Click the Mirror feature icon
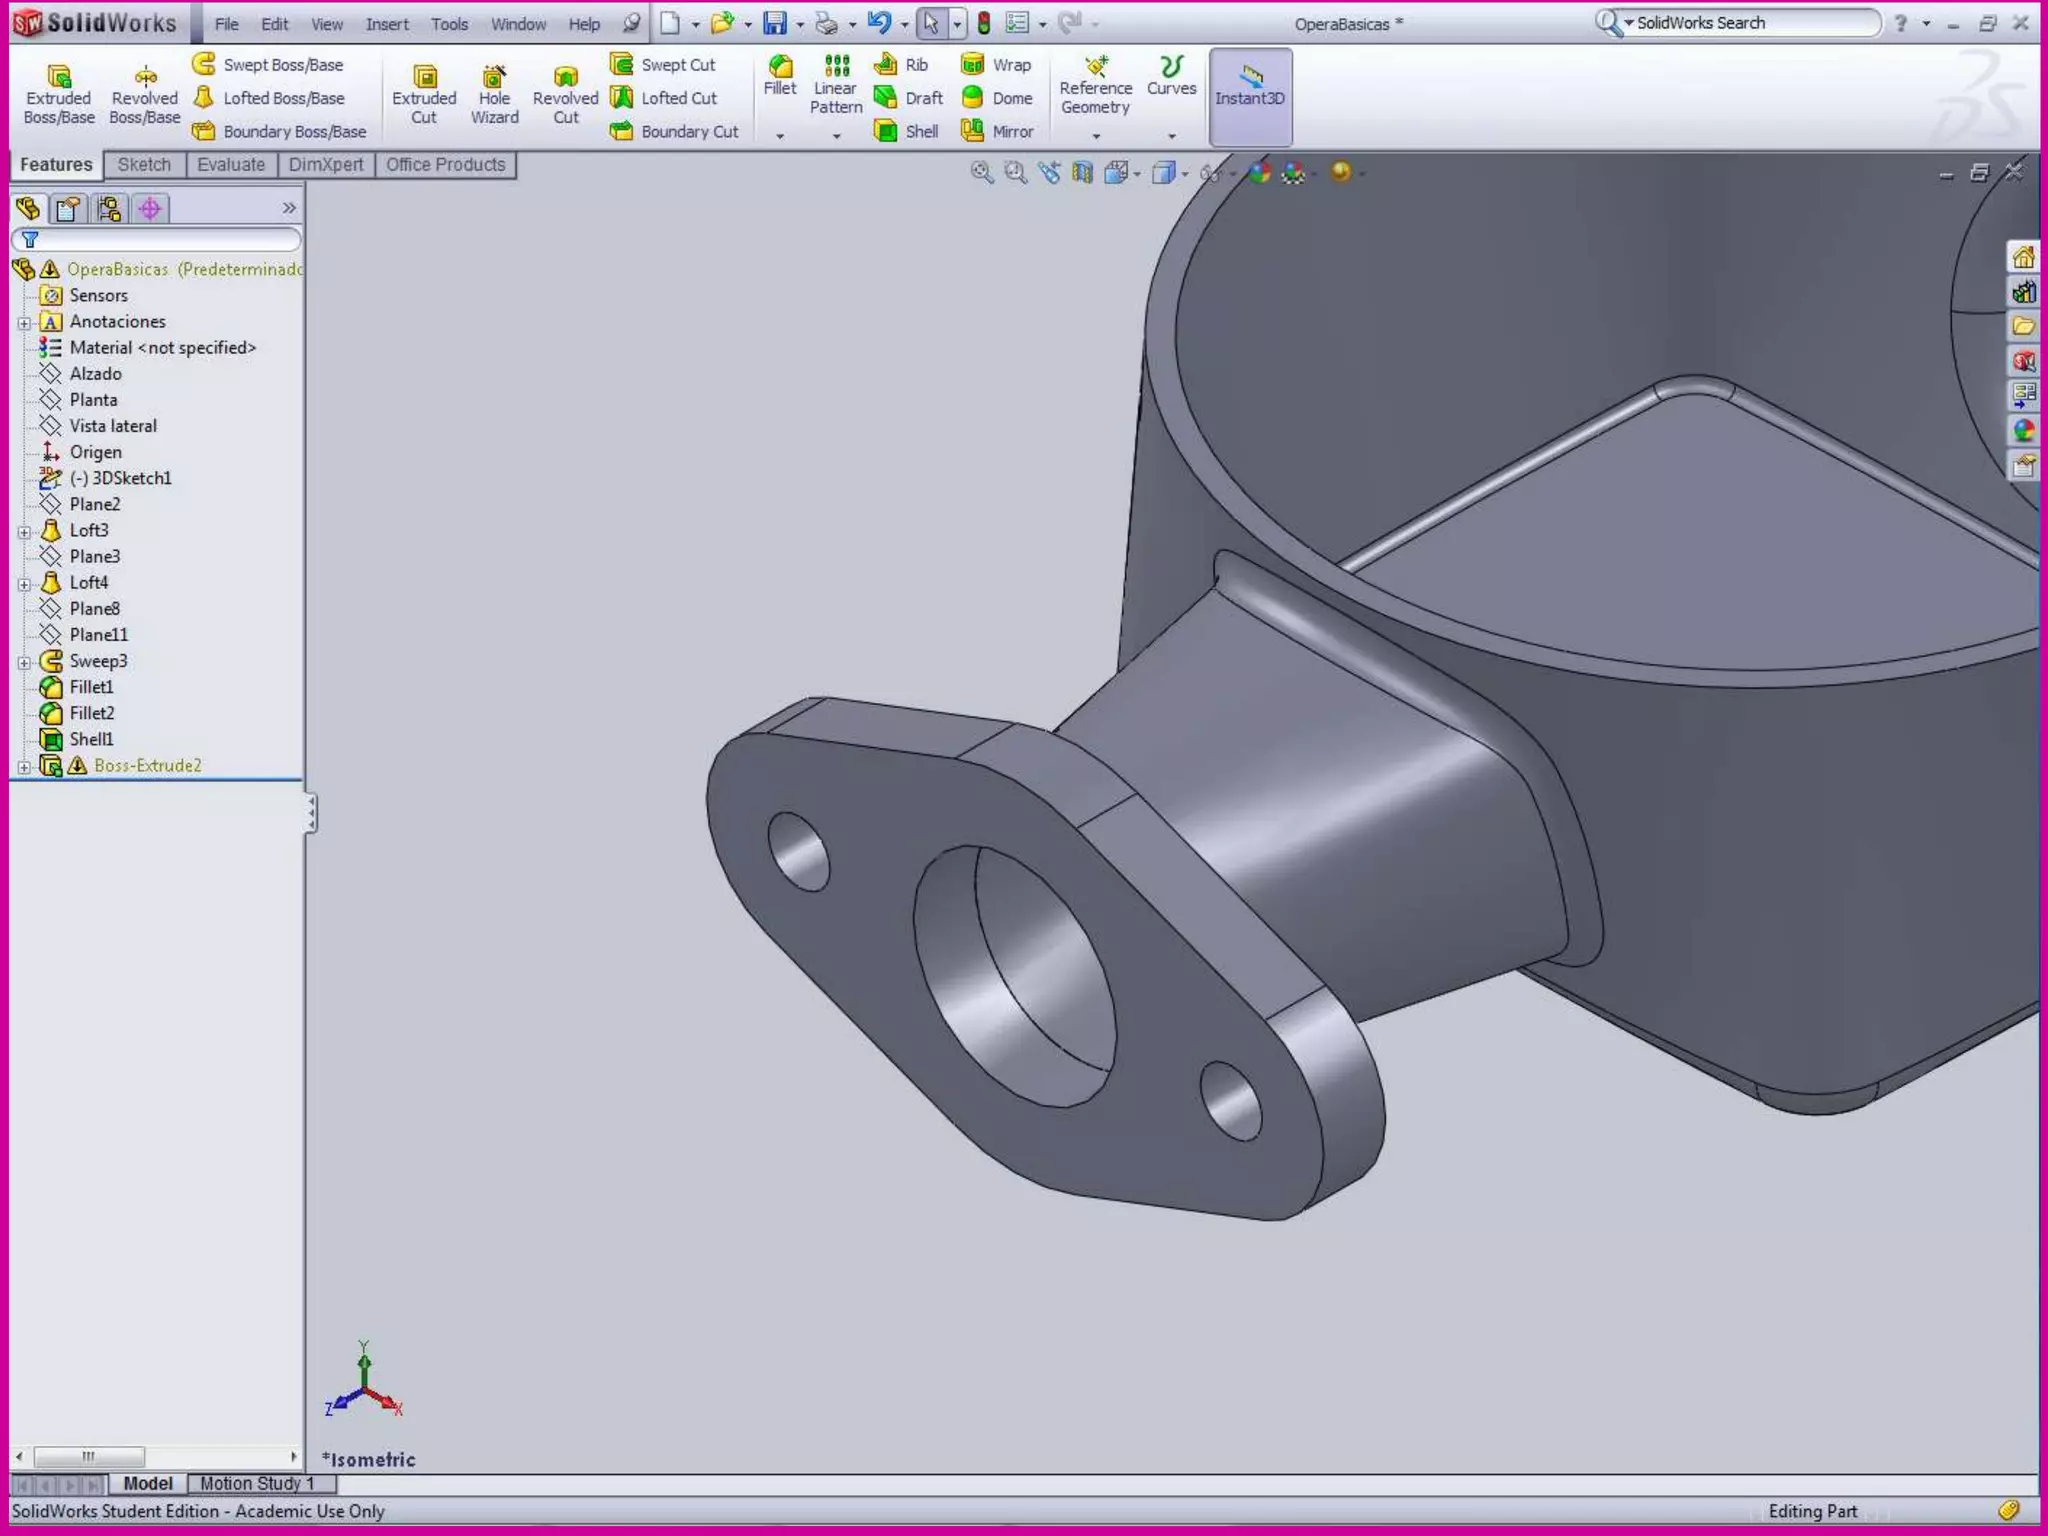 972,131
